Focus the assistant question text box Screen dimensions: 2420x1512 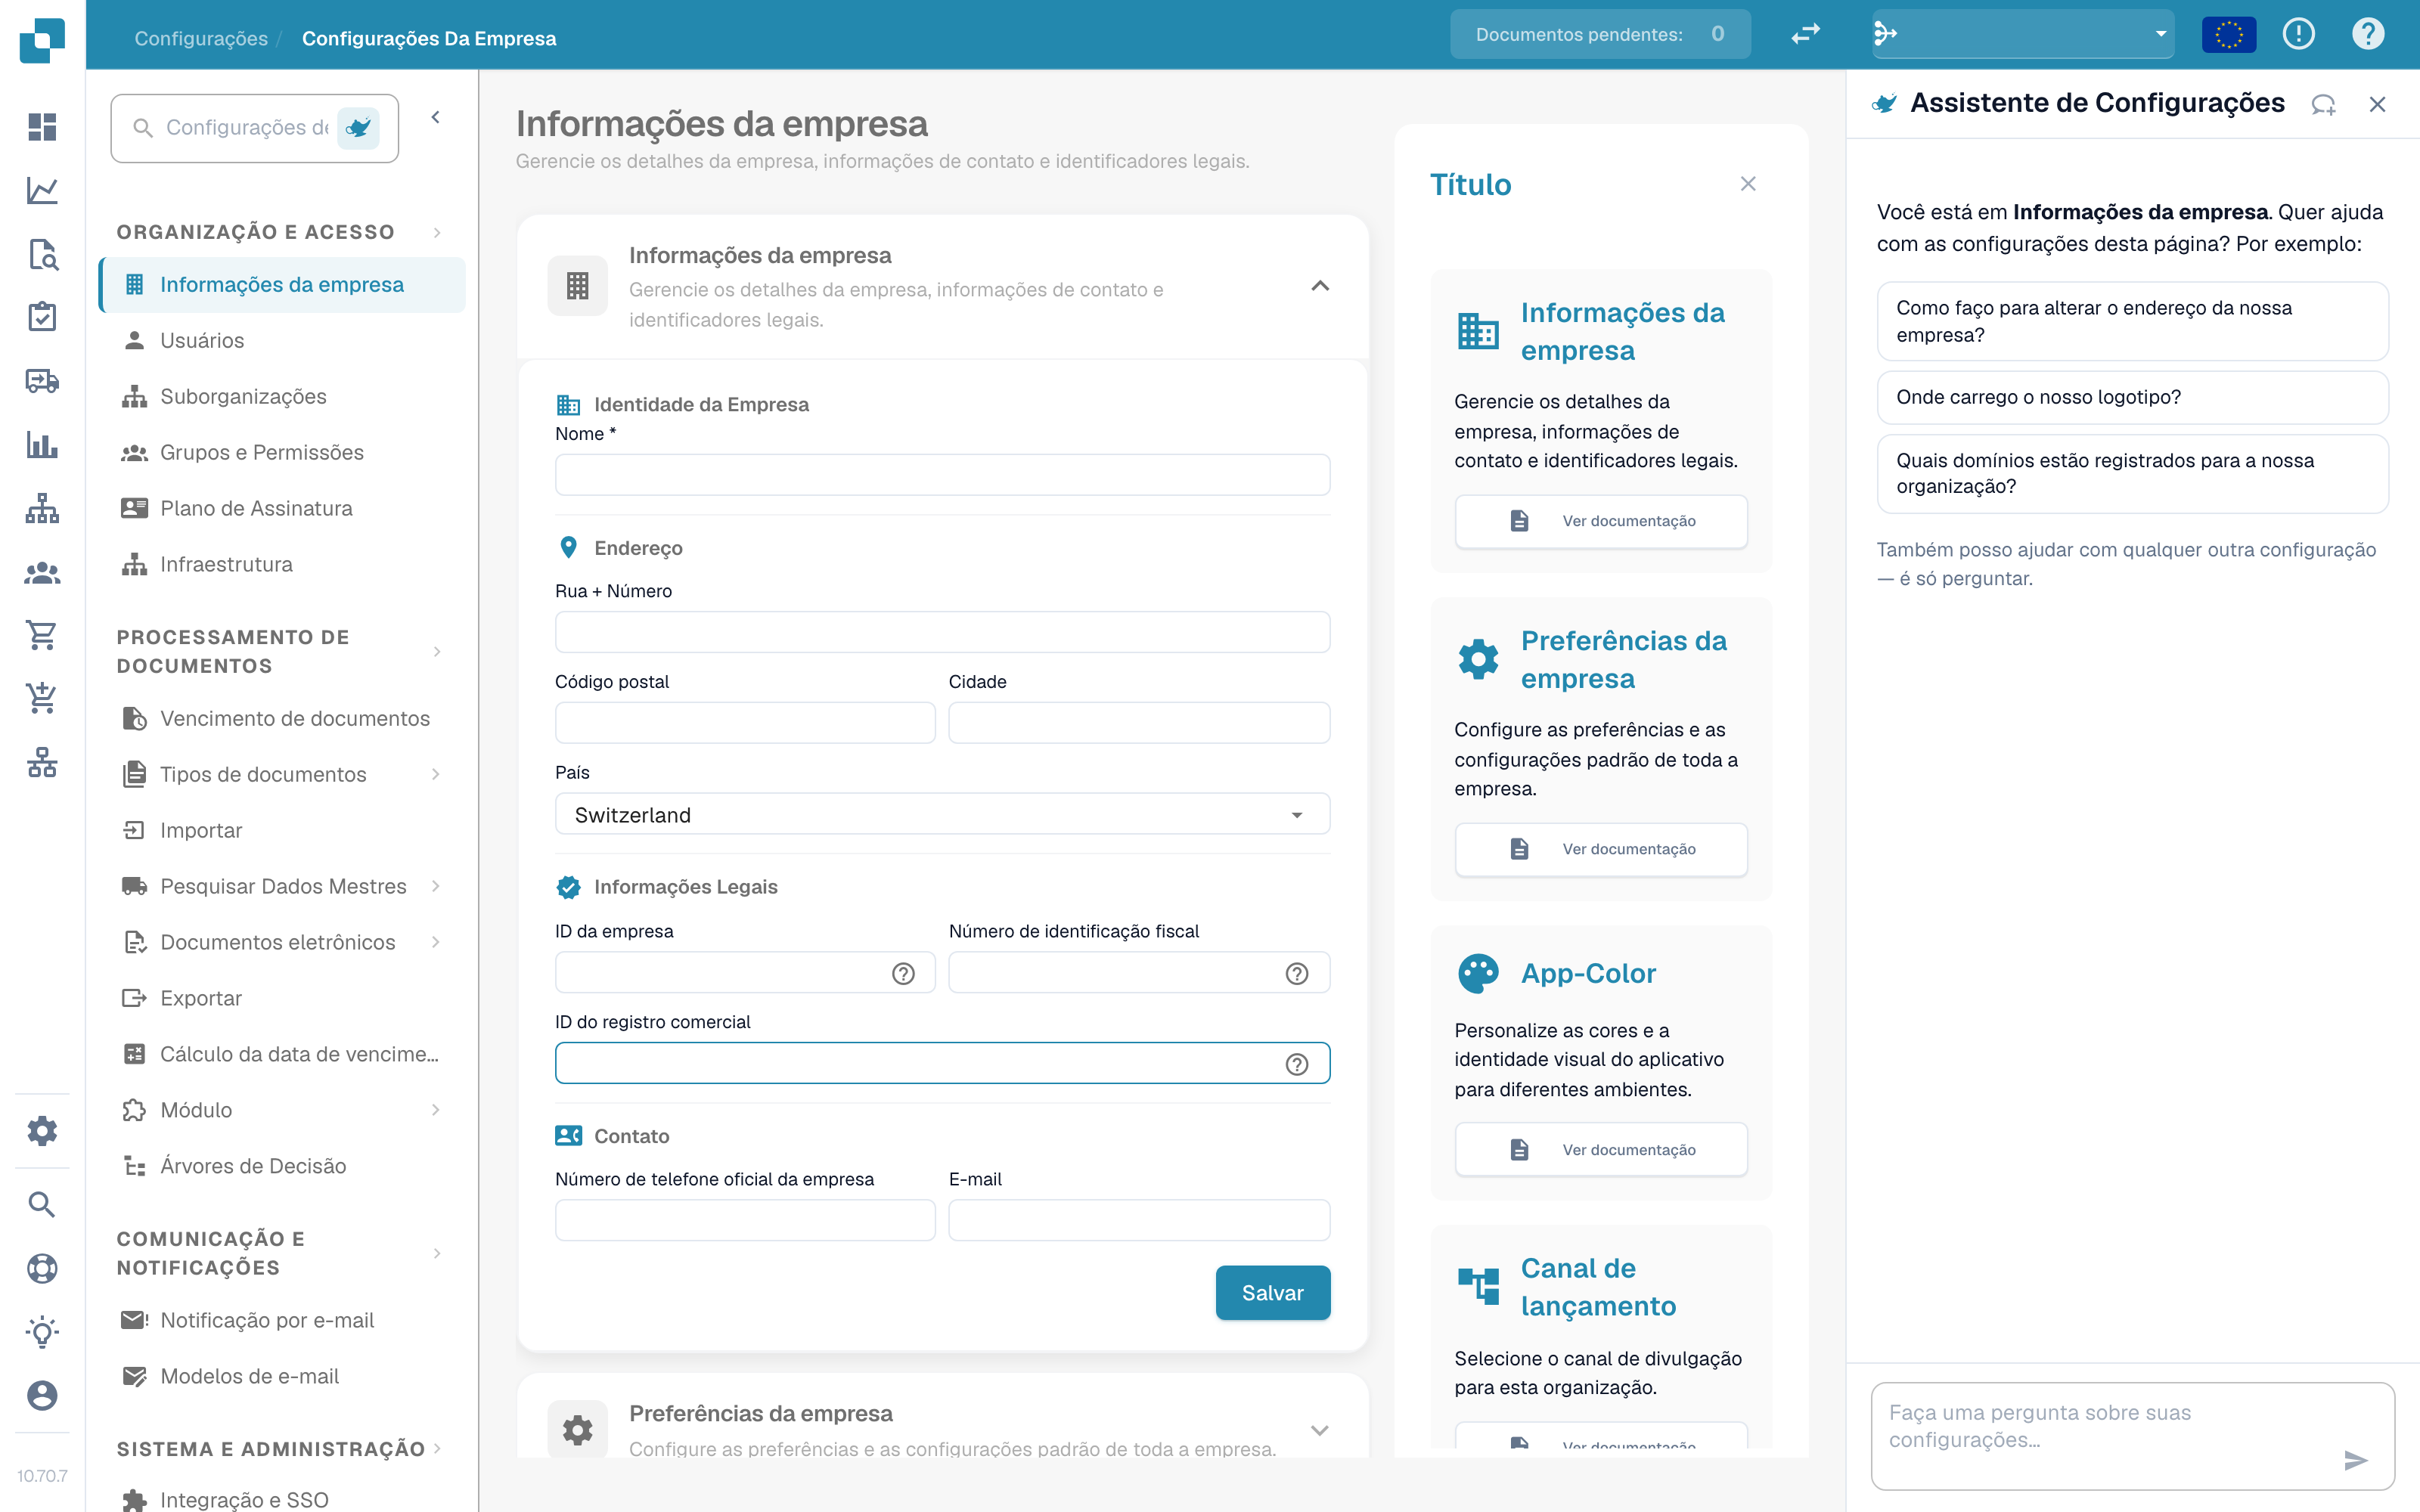tap(2132, 1436)
